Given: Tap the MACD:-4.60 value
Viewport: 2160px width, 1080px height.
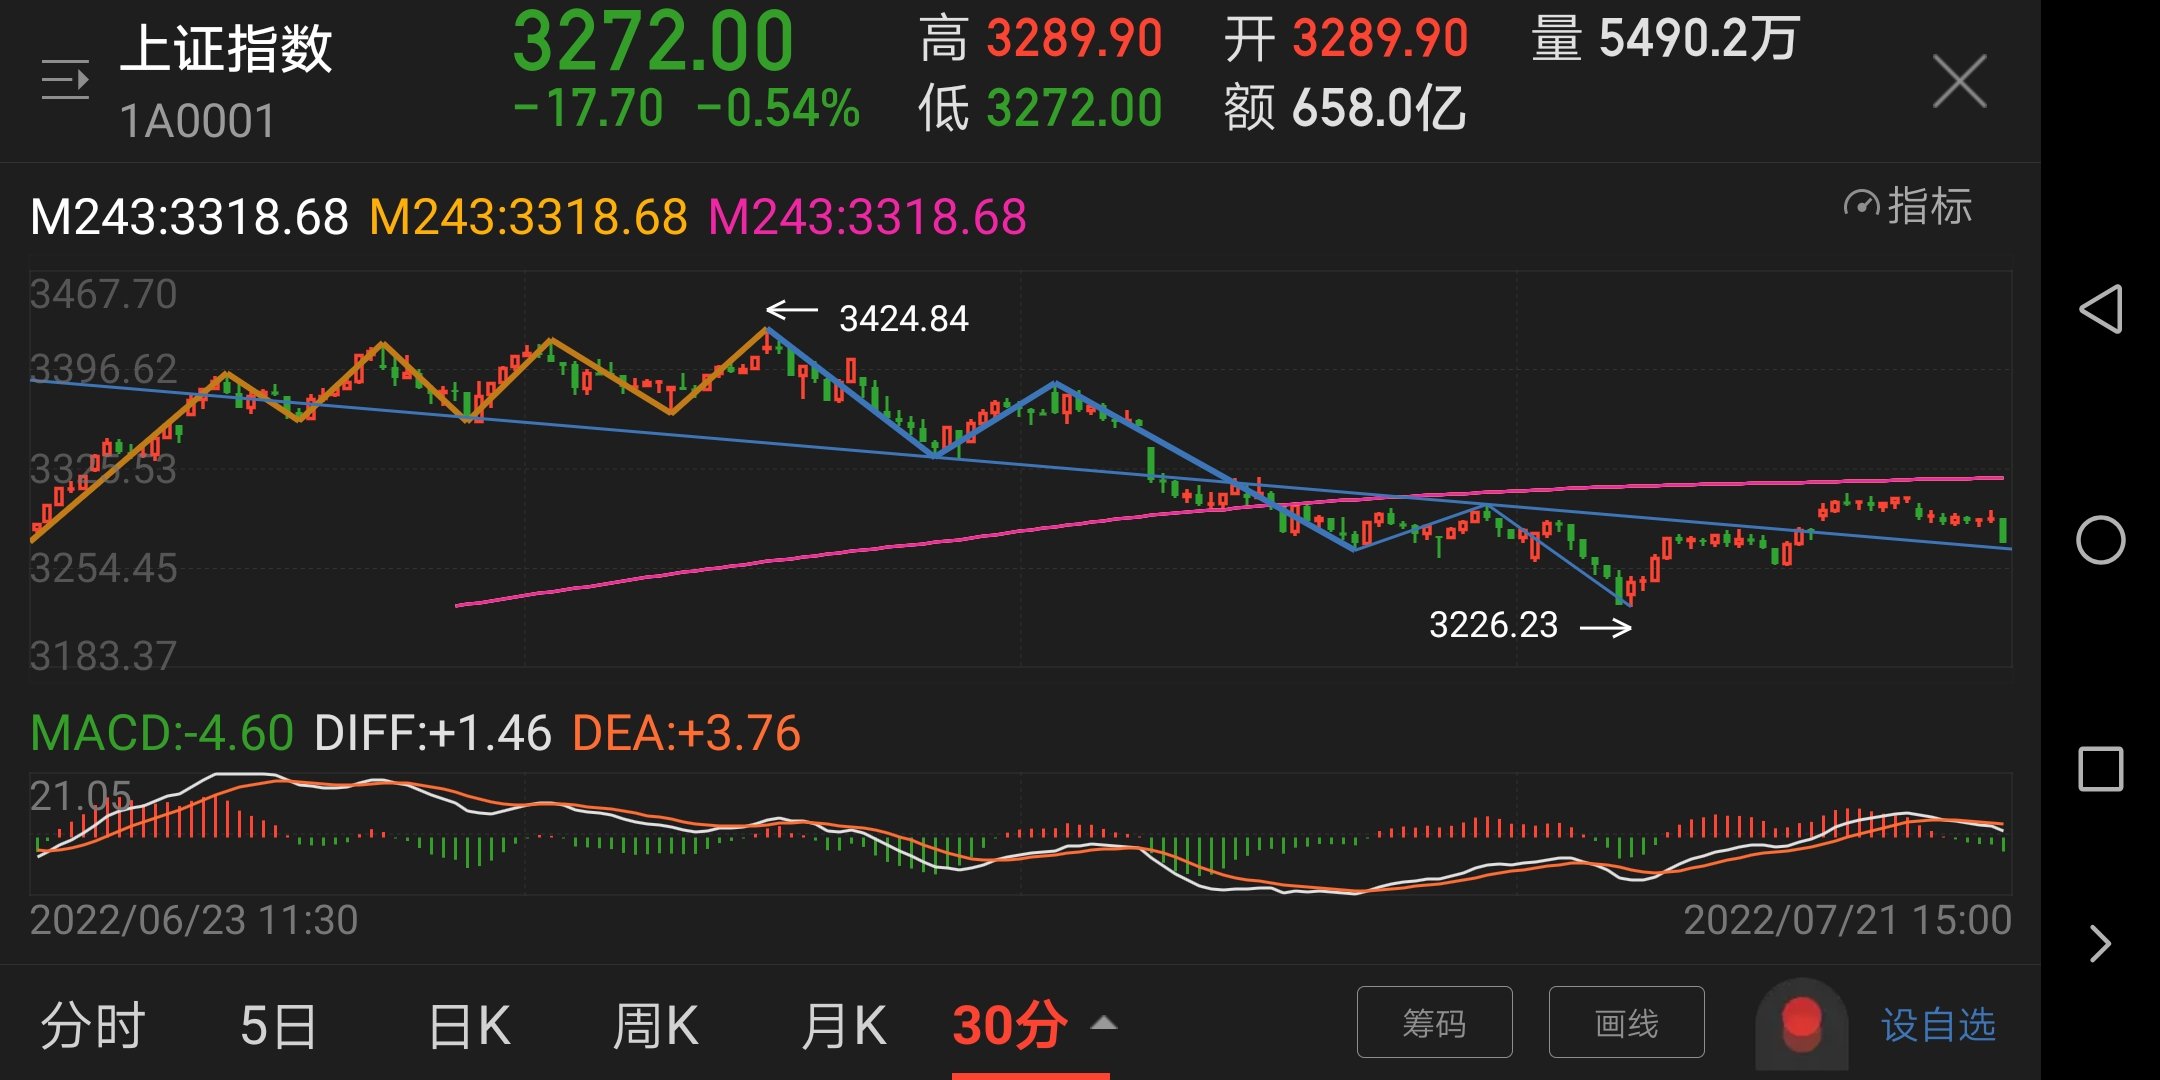Looking at the screenshot, I should [162, 733].
